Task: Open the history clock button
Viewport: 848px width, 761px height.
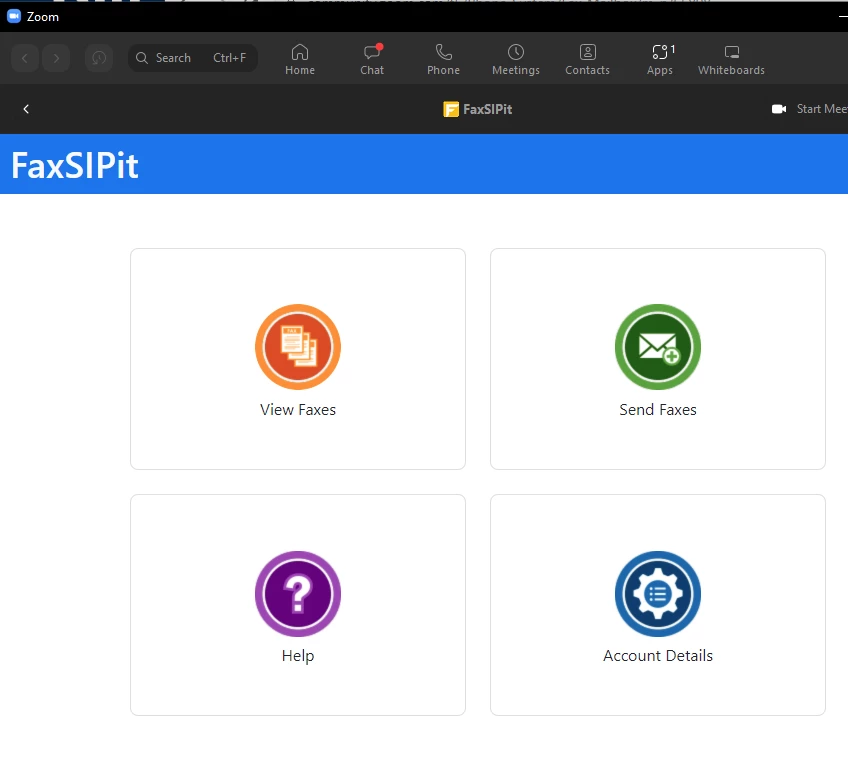Action: (99, 58)
